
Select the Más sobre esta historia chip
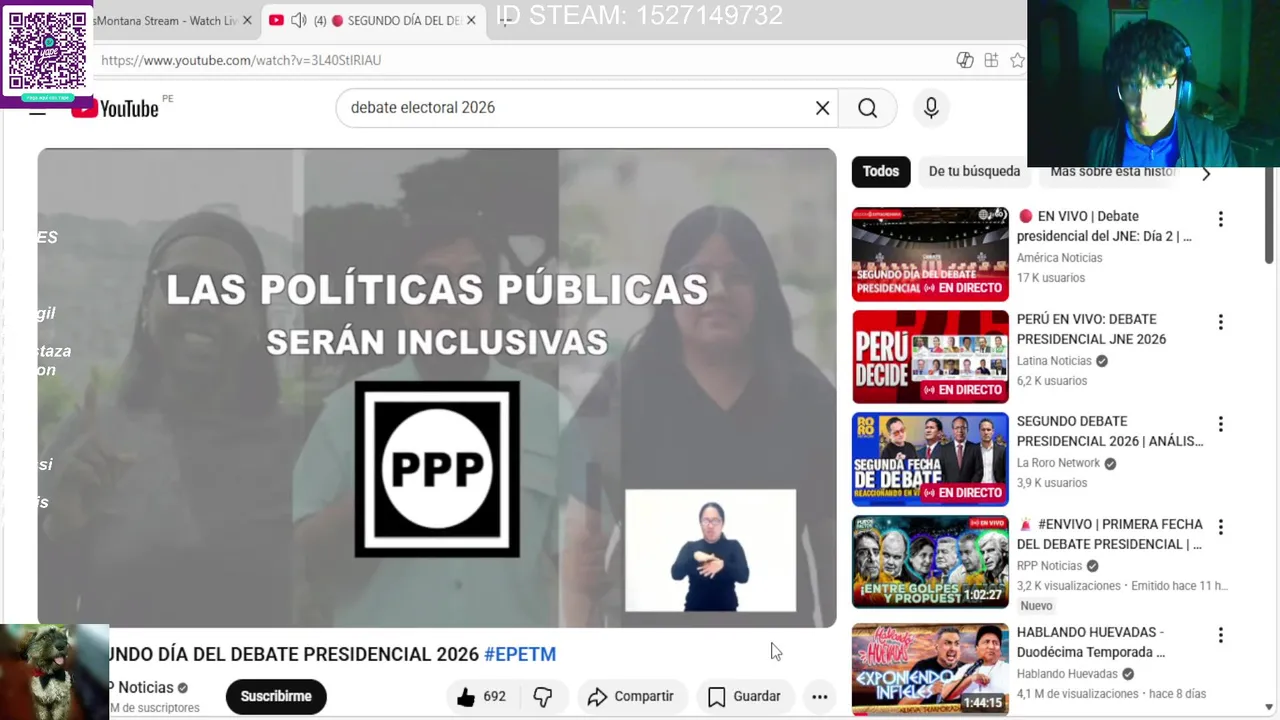(1113, 172)
